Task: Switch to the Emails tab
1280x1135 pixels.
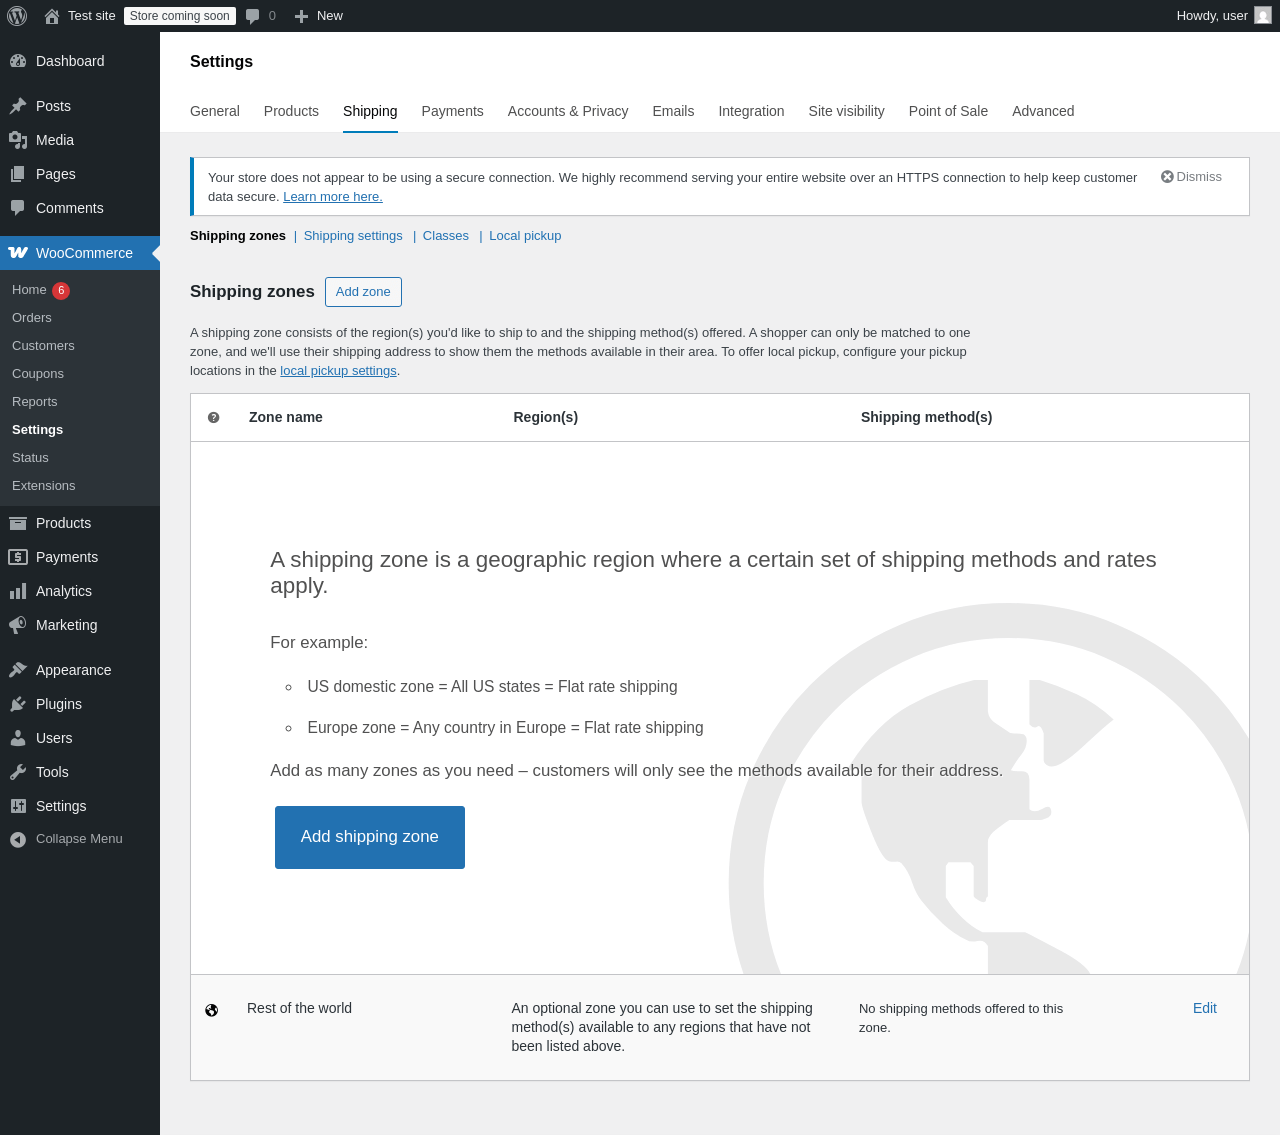Action: pyautogui.click(x=673, y=111)
